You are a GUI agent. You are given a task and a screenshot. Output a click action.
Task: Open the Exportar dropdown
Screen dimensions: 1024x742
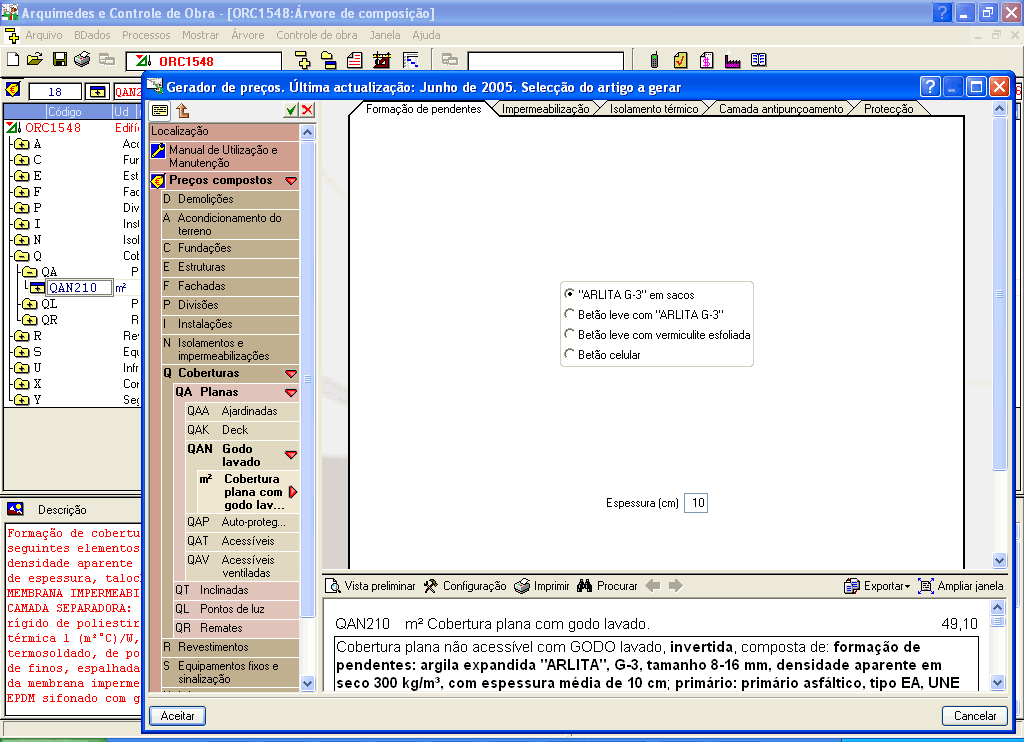coord(877,586)
